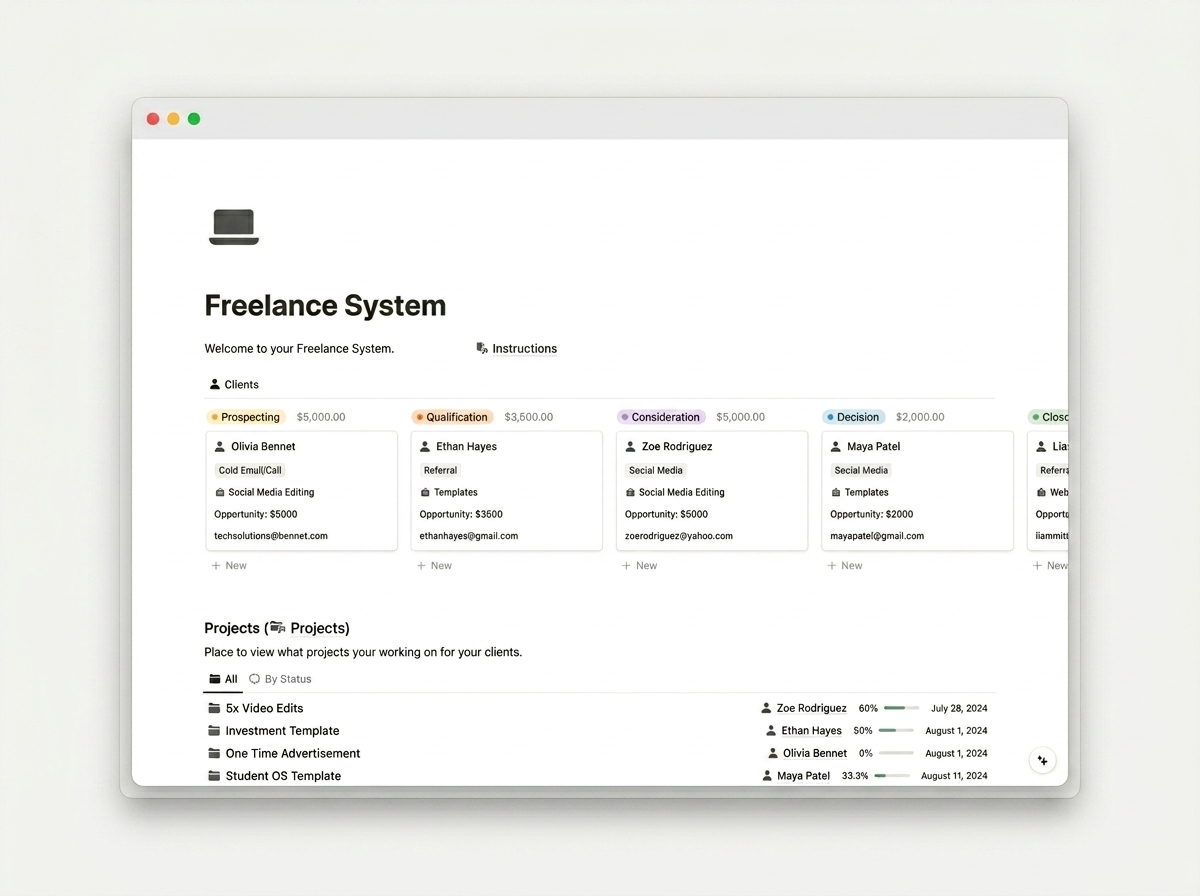Click ethanhayes@gmail.com email
This screenshot has width=1200, height=896.
point(469,536)
